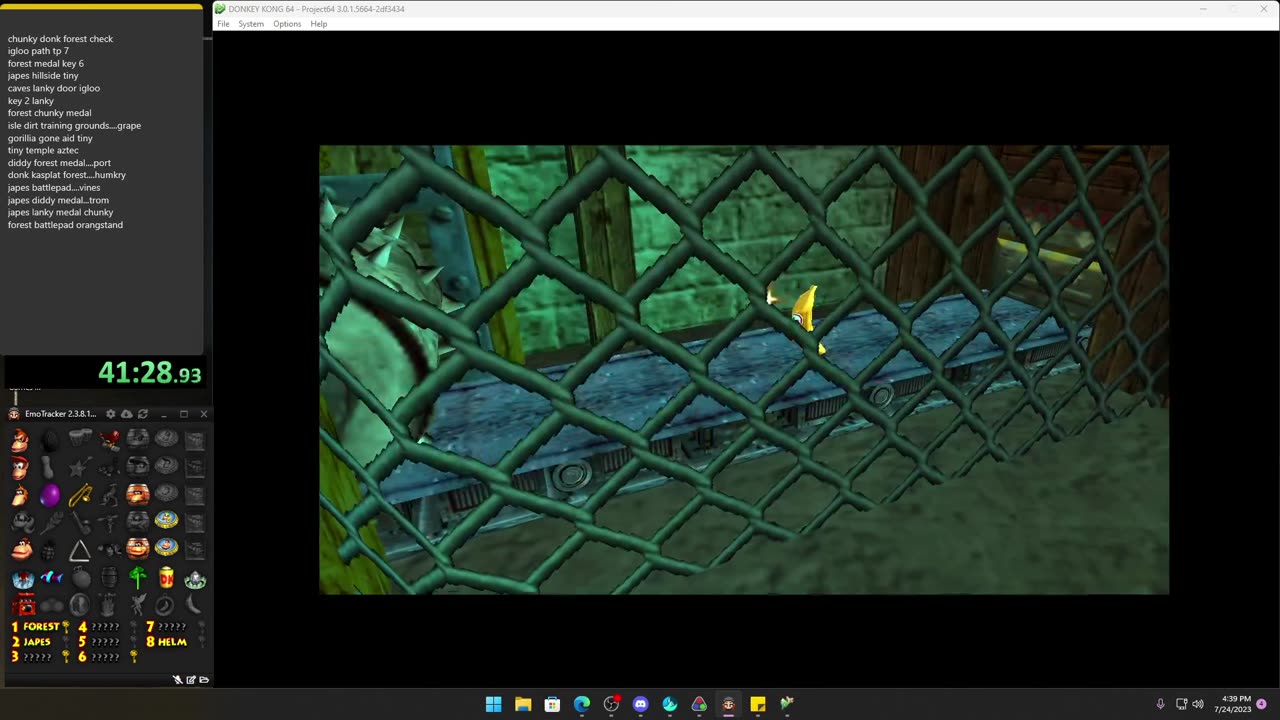
Task: Toggle the purple grape shooter item
Action: click(x=50, y=495)
